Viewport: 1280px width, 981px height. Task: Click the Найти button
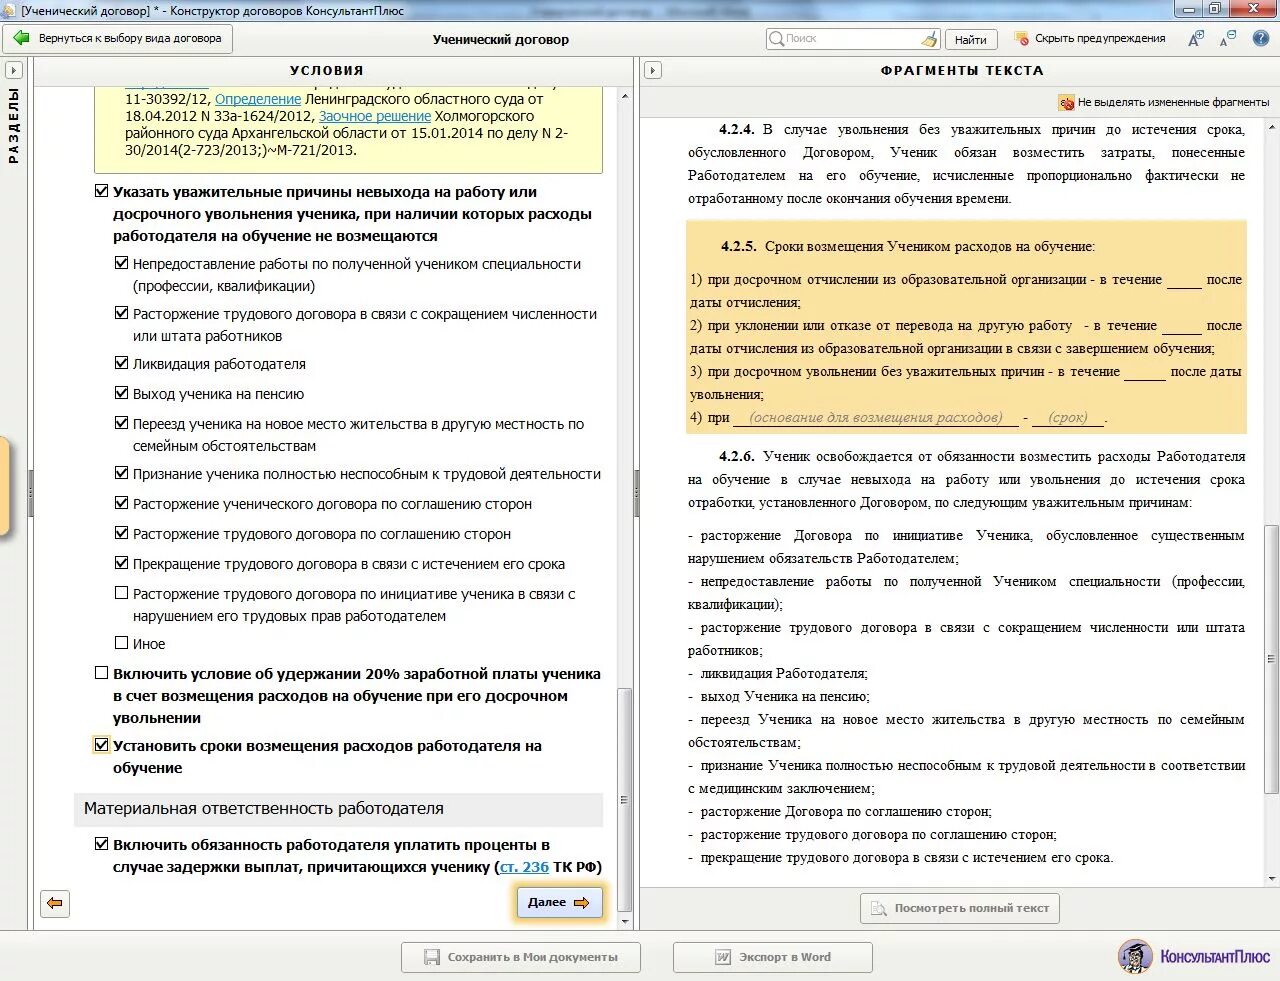[970, 40]
